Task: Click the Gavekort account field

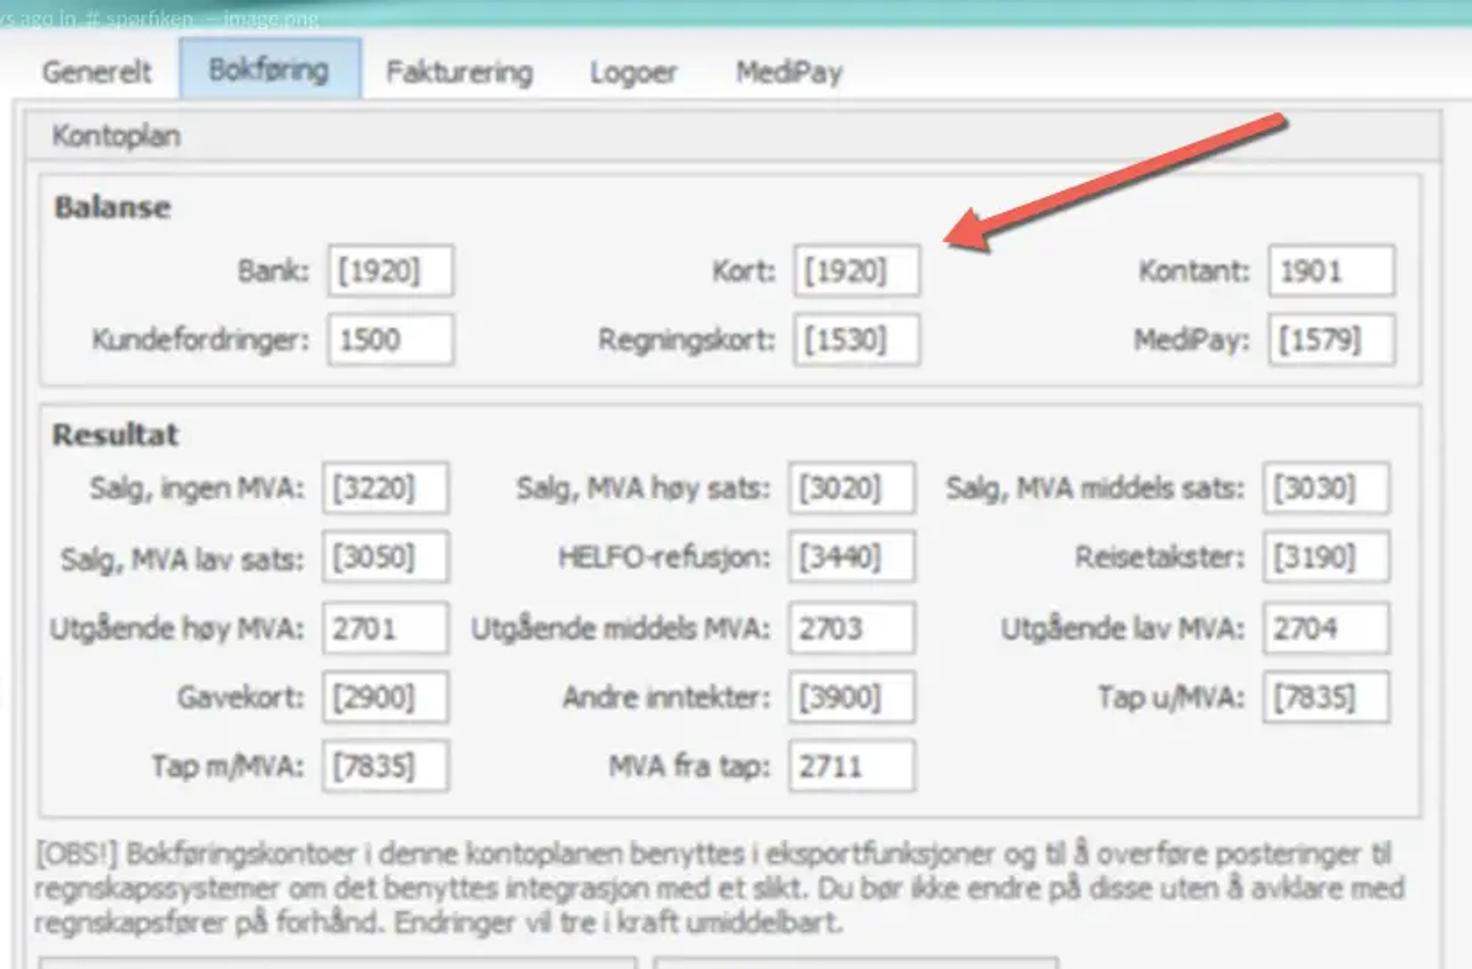Action: pos(385,697)
